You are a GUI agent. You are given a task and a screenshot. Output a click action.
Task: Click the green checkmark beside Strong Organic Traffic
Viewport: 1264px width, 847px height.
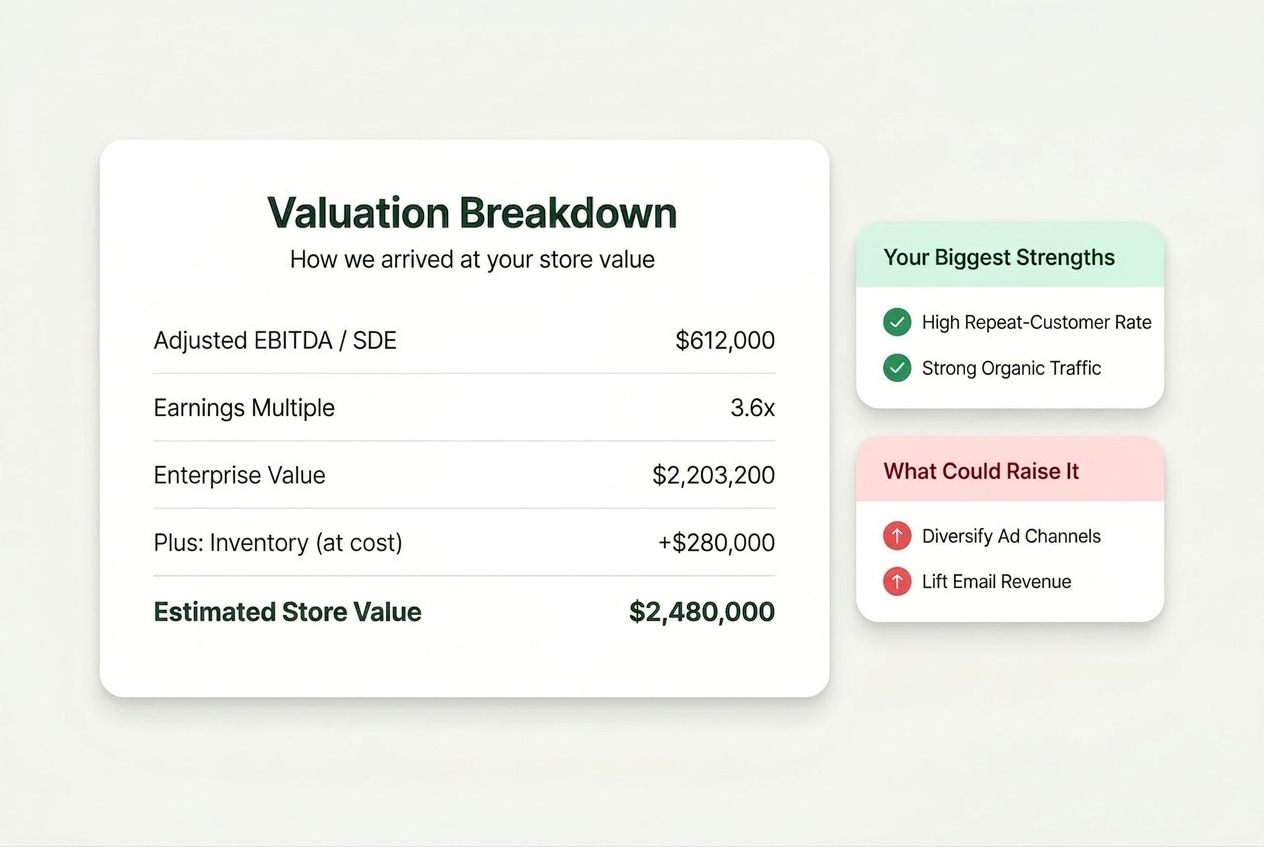(x=897, y=368)
